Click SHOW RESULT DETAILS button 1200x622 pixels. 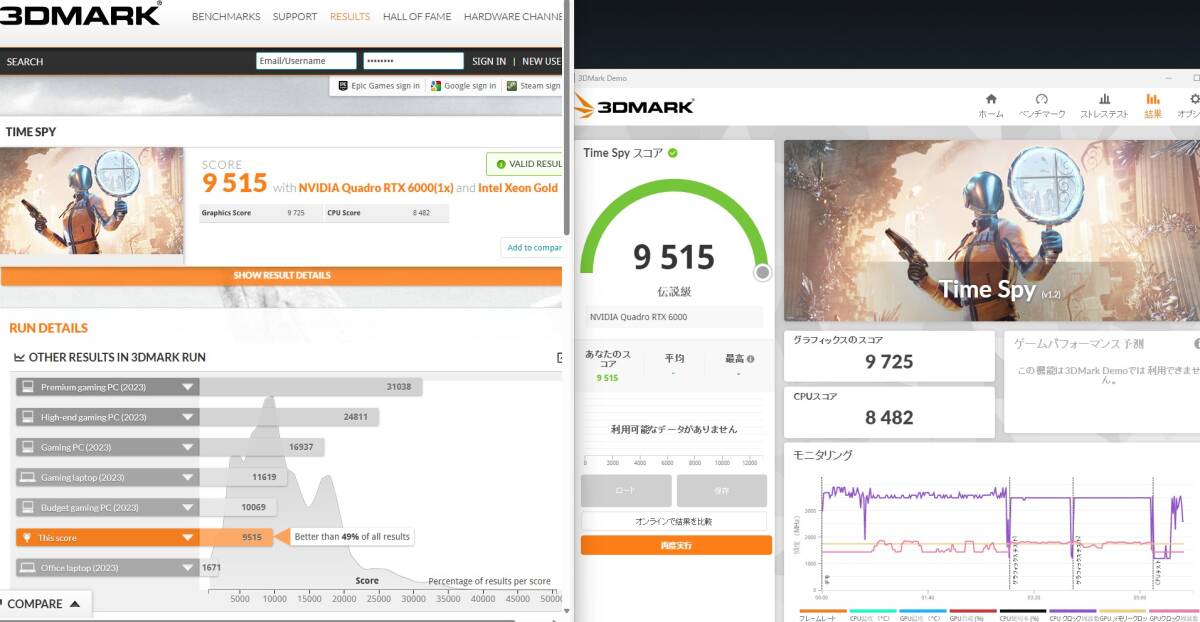click(x=282, y=276)
